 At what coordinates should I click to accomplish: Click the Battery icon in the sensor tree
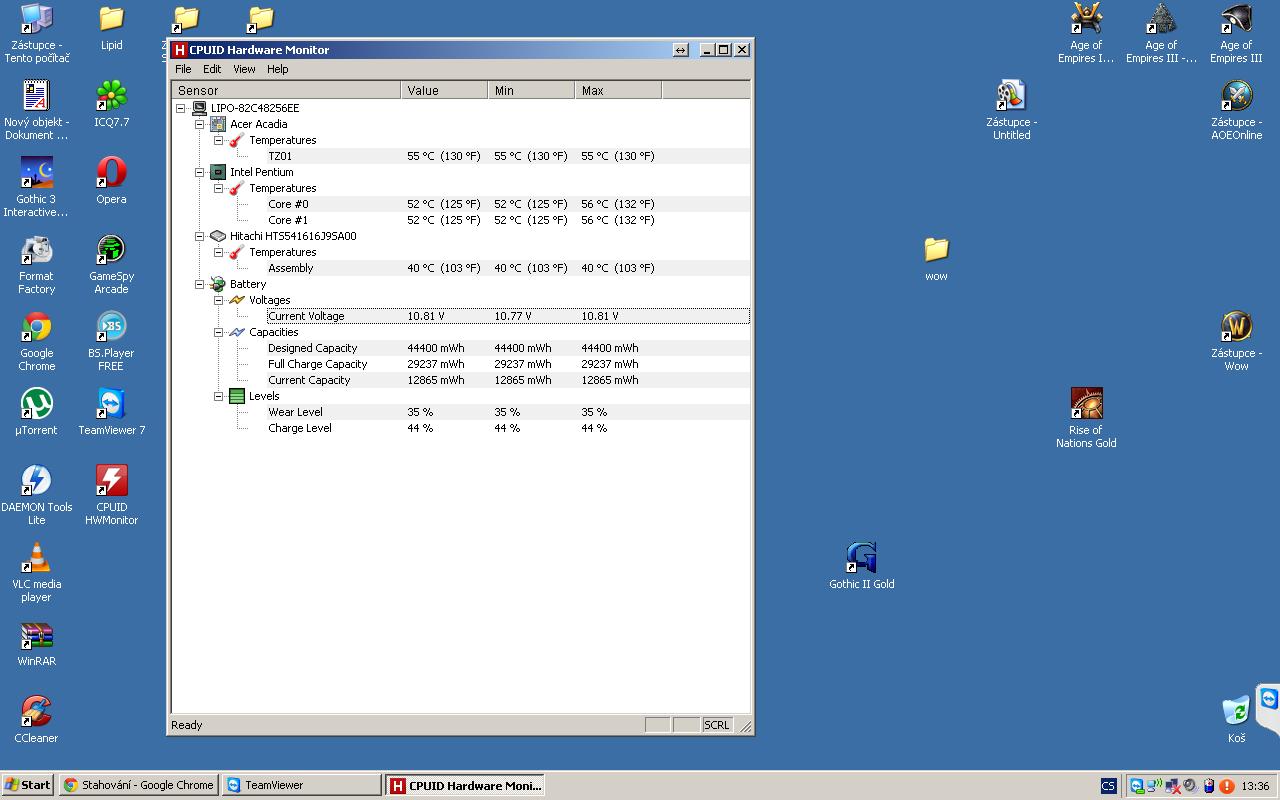(x=218, y=284)
